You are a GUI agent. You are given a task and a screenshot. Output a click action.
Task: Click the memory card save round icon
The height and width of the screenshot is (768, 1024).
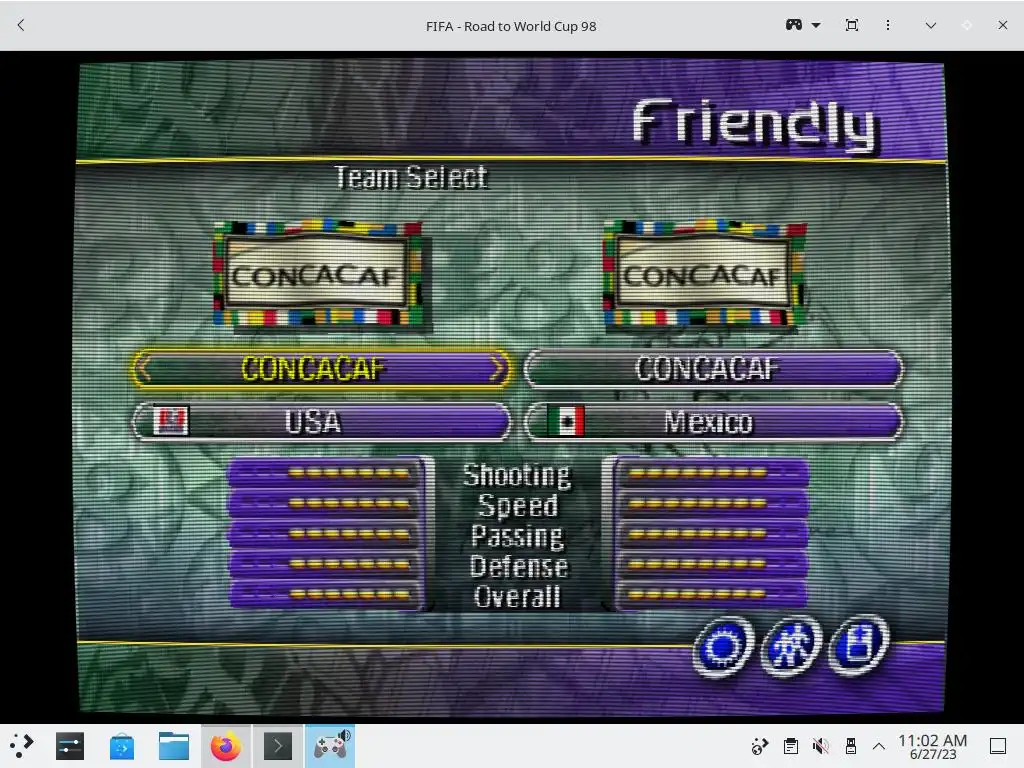[x=859, y=645]
